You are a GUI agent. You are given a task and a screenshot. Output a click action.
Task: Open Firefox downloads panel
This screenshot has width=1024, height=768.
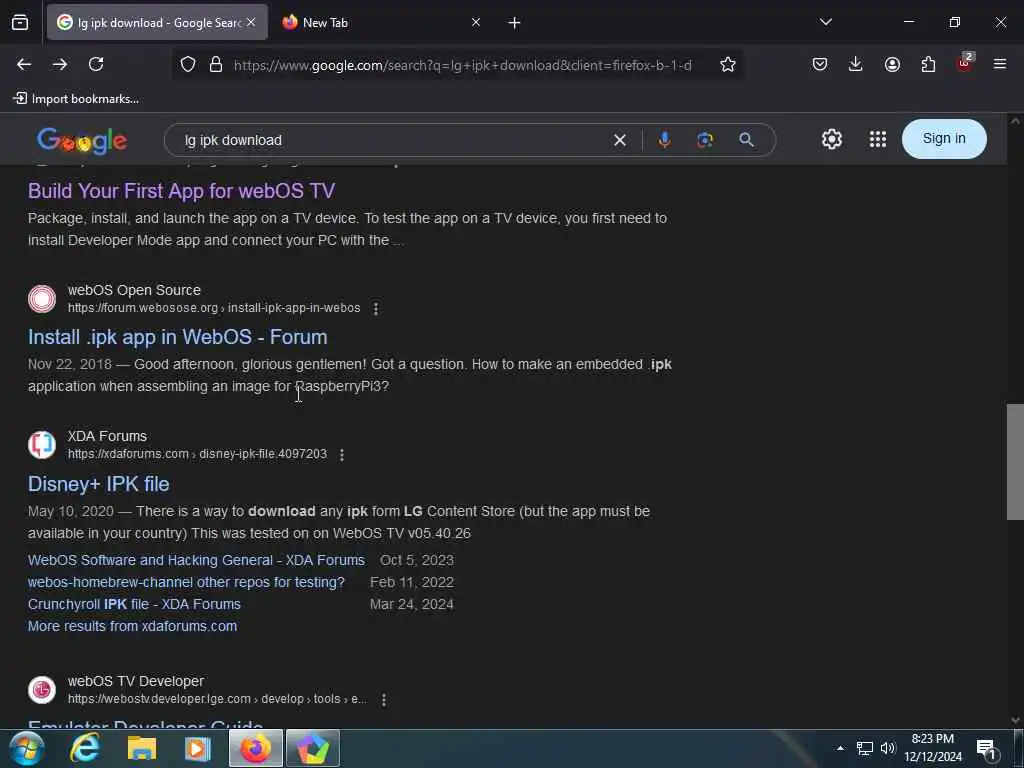856,64
